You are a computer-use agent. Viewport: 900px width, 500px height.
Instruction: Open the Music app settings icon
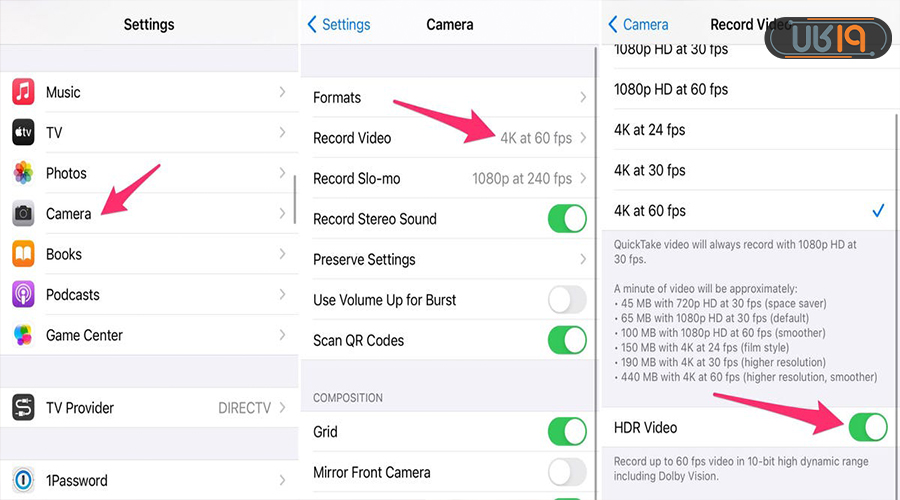pyautogui.click(x=24, y=92)
